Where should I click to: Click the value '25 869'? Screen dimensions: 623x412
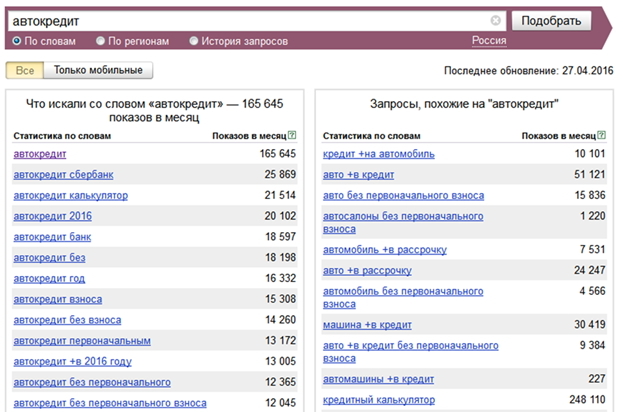pyautogui.click(x=280, y=174)
